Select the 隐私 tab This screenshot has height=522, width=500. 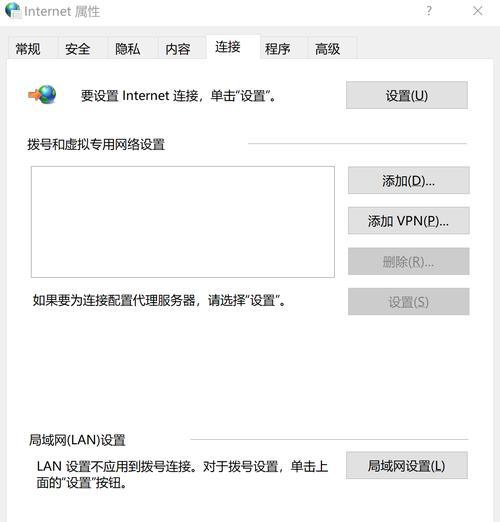[128, 49]
